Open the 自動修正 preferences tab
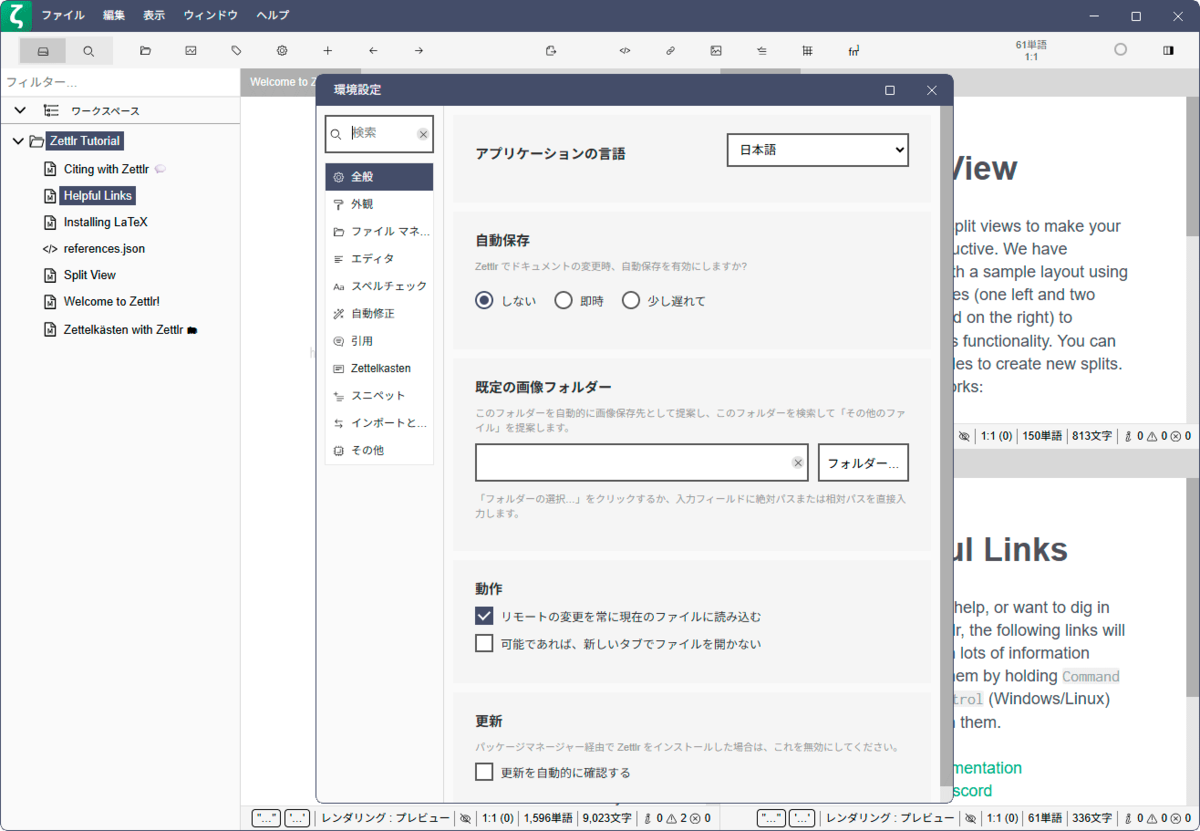1200x831 pixels. (379, 314)
